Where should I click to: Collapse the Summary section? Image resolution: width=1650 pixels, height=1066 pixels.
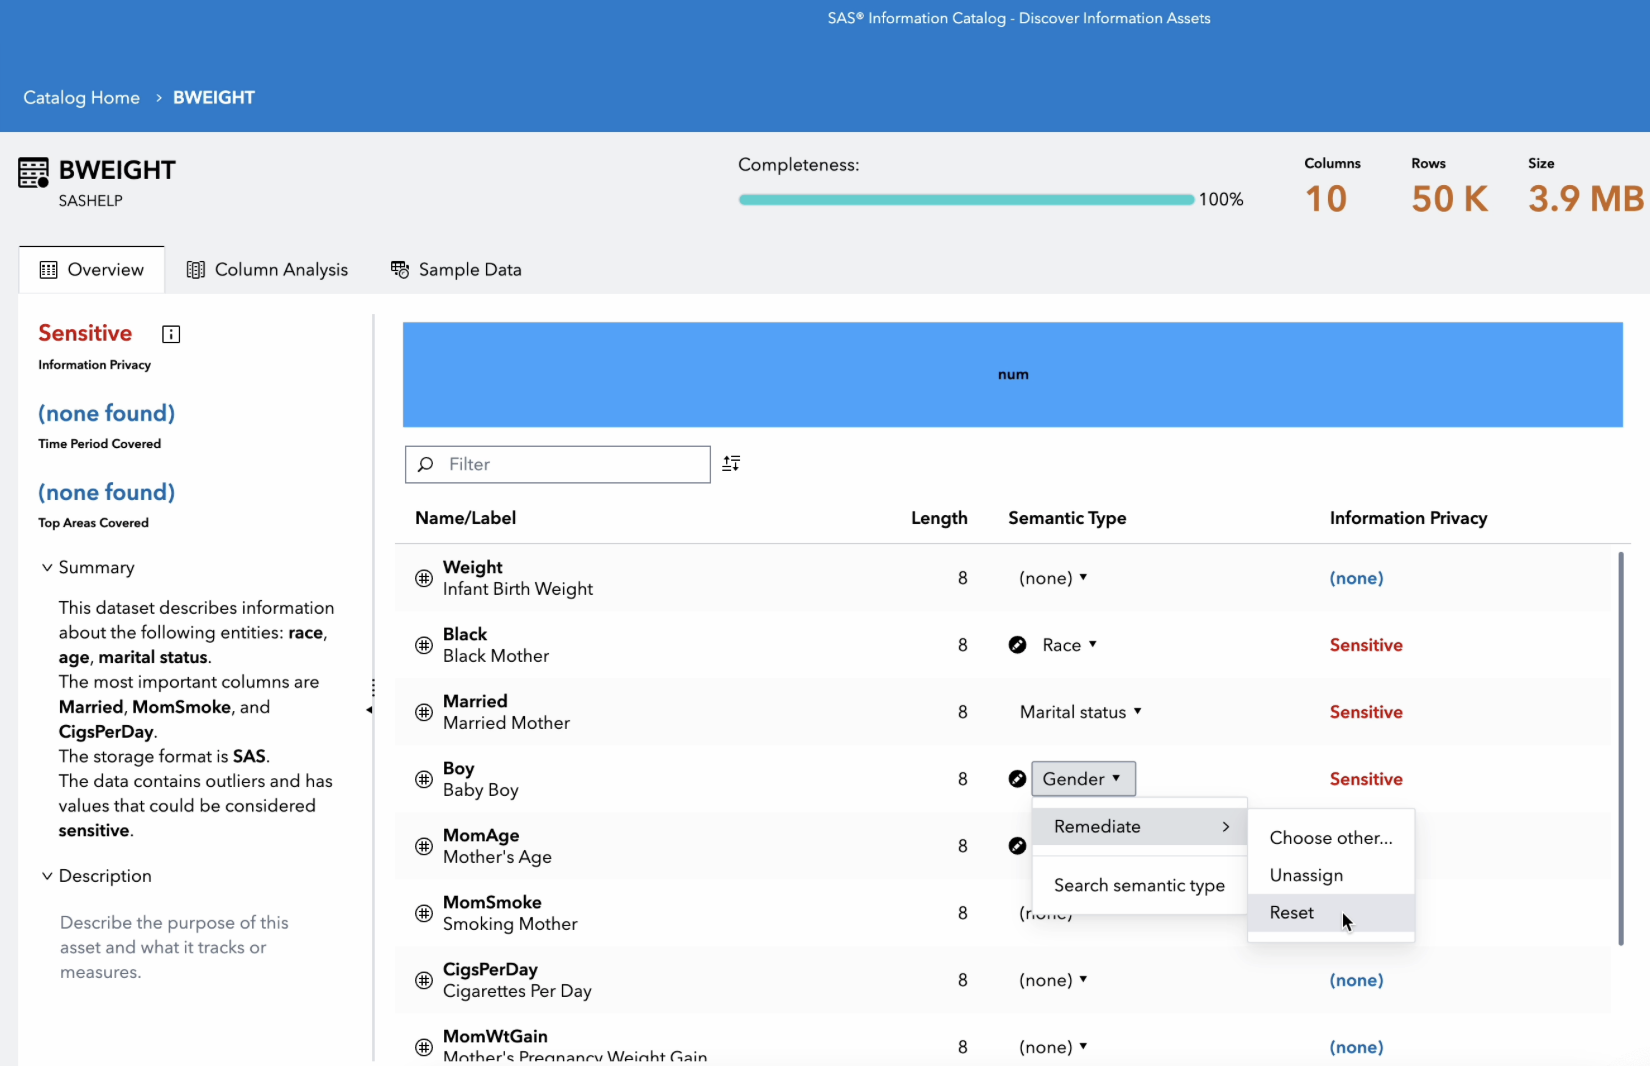tap(47, 567)
